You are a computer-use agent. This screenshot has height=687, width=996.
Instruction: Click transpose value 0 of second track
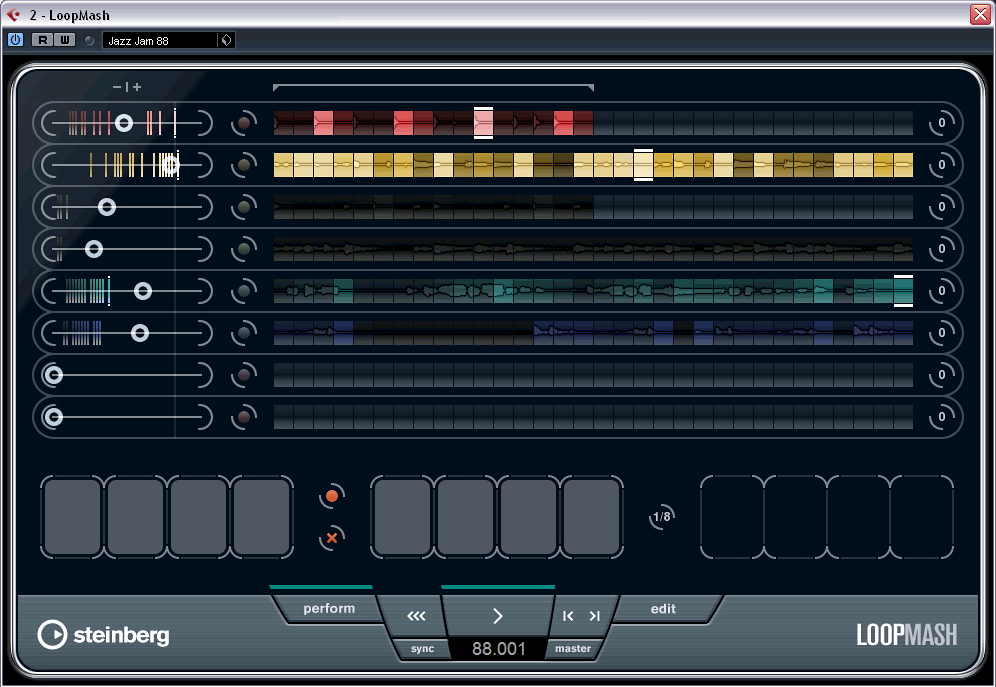coord(941,164)
